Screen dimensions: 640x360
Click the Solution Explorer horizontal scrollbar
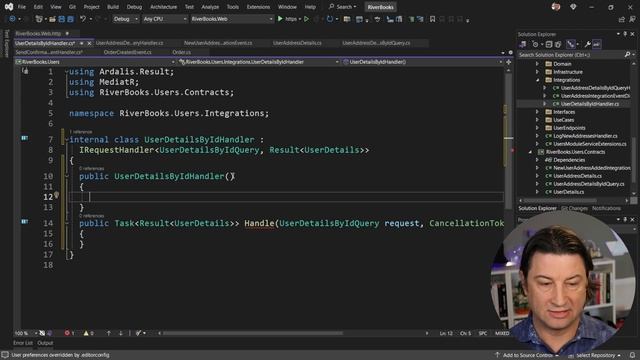(560, 200)
